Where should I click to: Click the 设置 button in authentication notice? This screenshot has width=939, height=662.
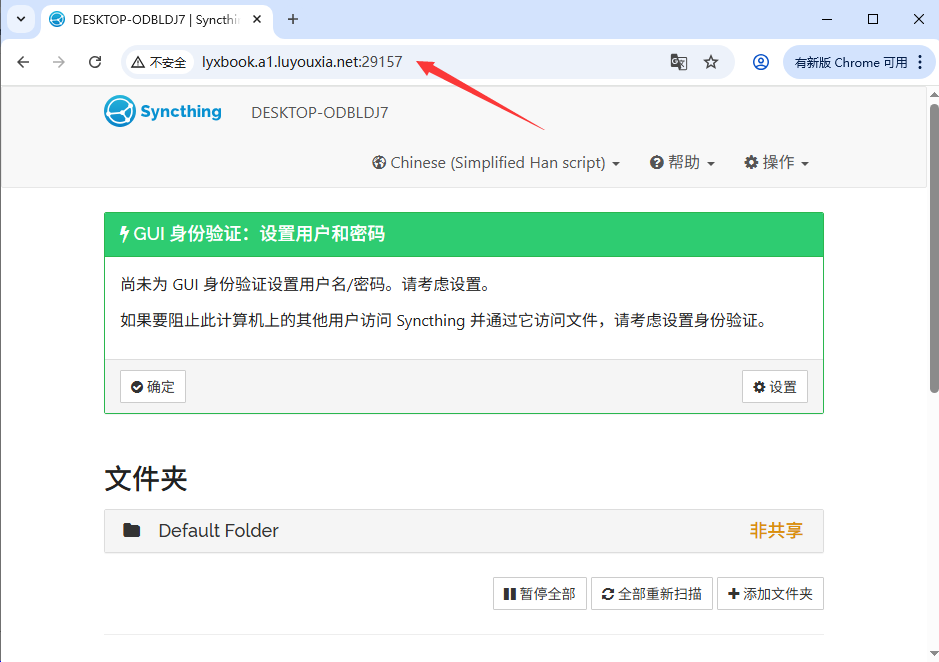point(774,386)
